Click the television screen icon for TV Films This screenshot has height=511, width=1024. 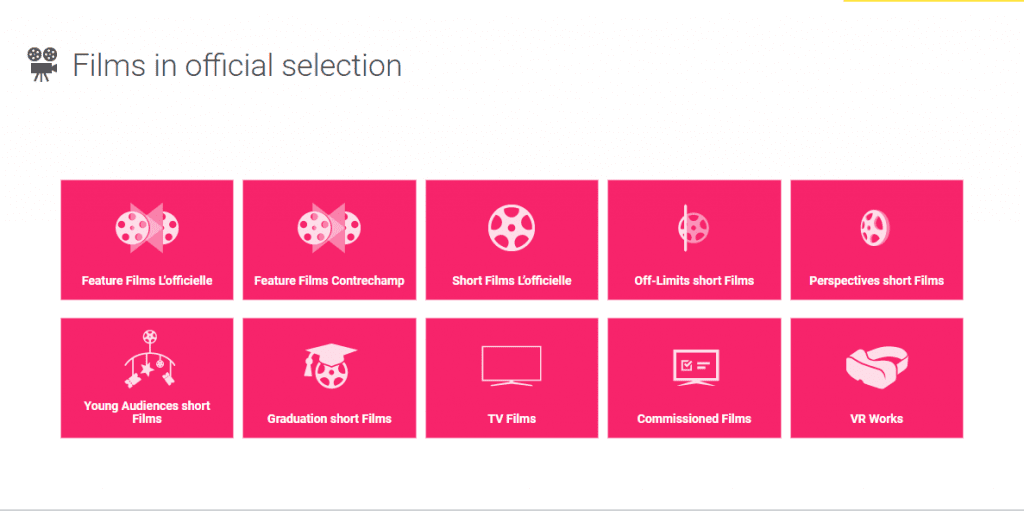pos(511,365)
